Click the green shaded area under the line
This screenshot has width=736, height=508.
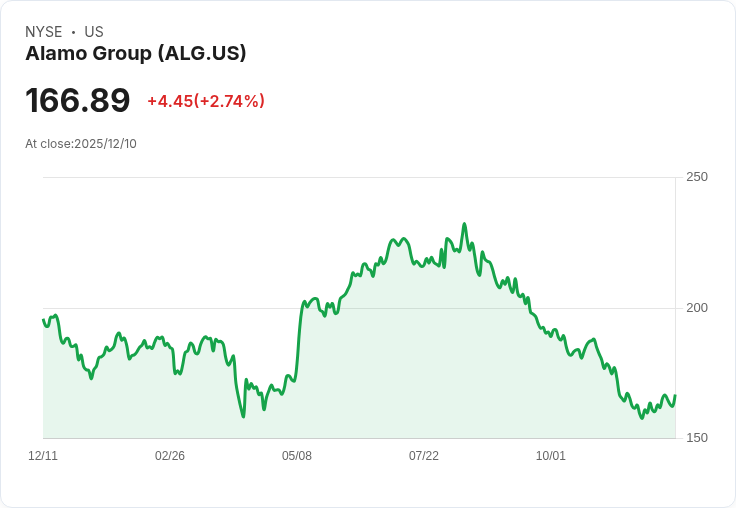[x=400, y=380]
